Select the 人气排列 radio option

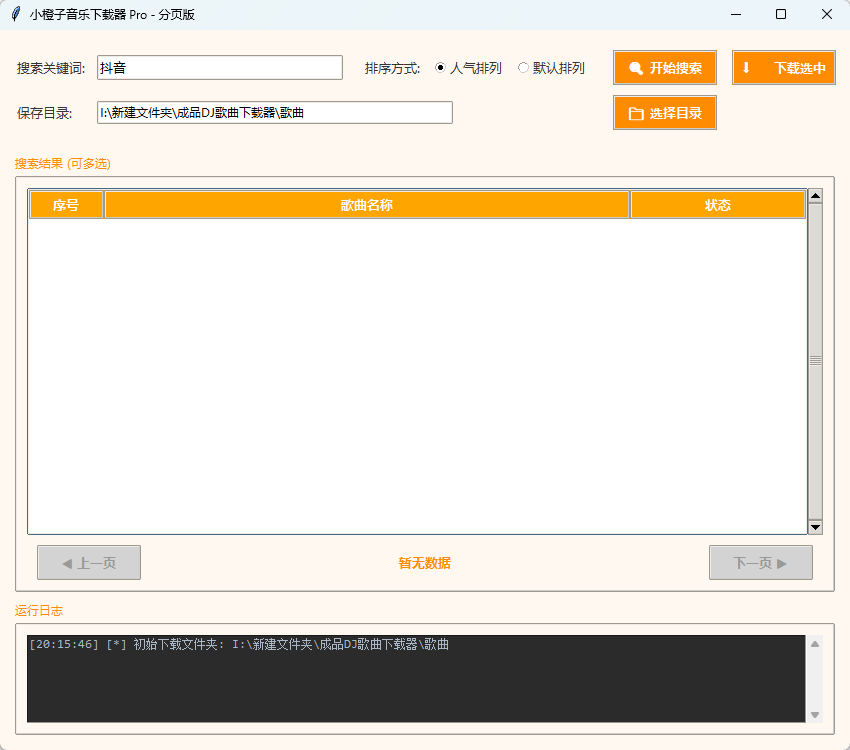468,68
